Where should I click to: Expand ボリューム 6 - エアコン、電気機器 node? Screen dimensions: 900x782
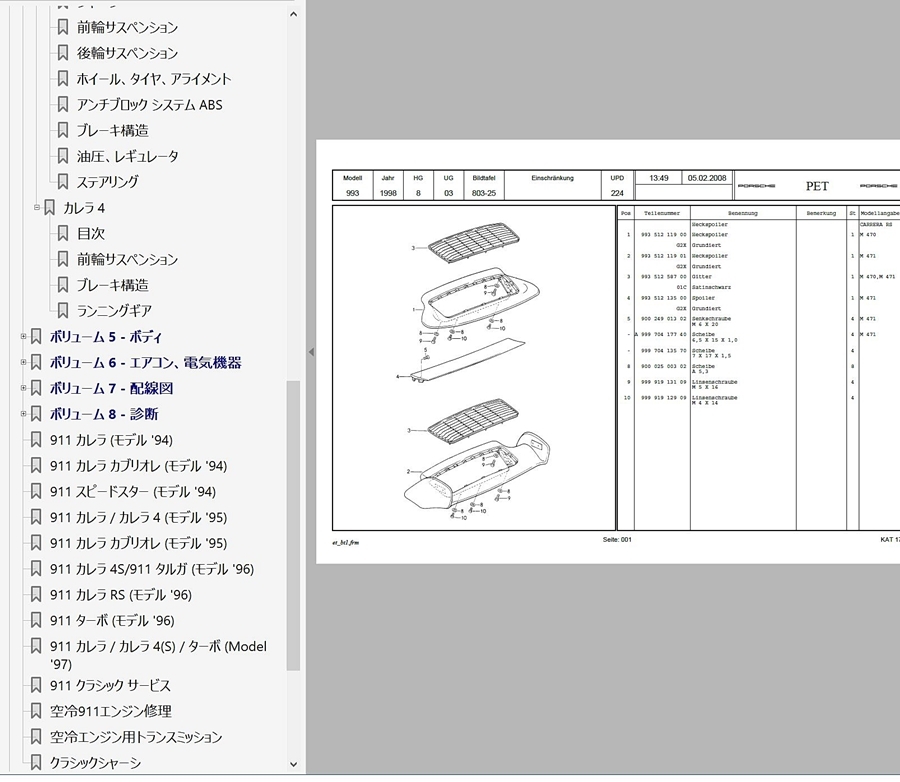24,362
